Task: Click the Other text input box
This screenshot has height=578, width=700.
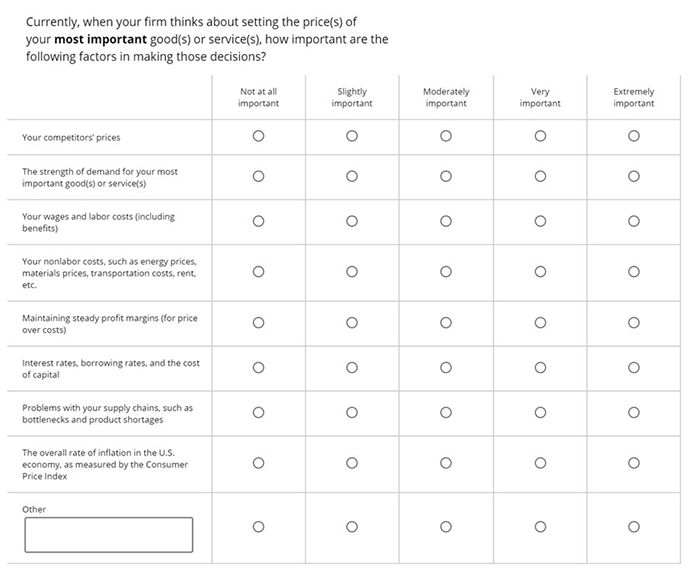Action: click(109, 535)
